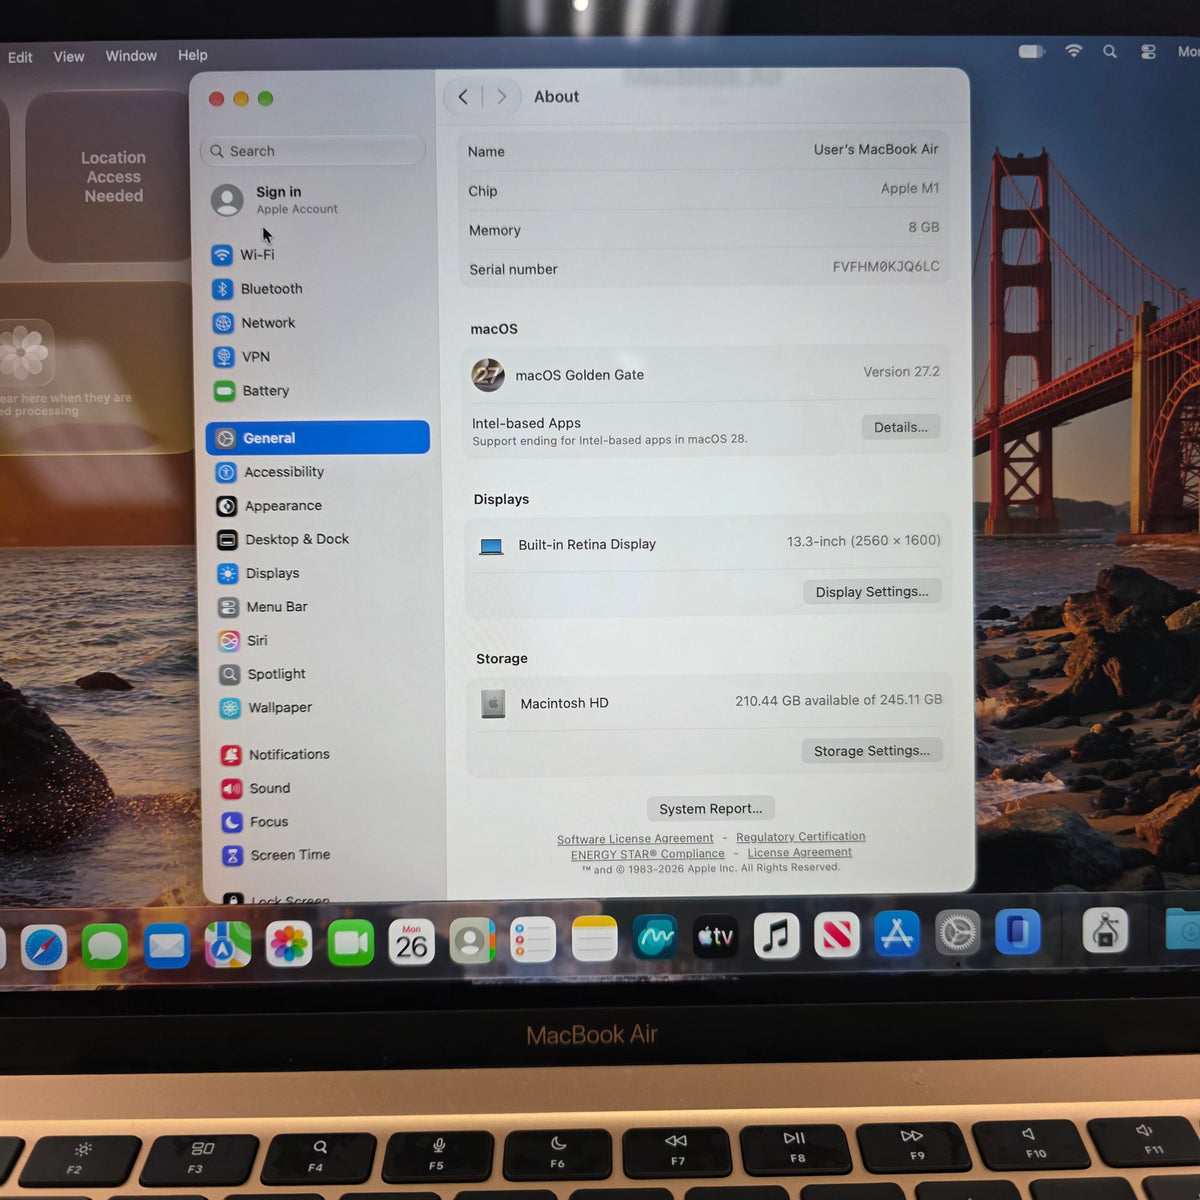Click the Location Access Needed widget

(108, 177)
